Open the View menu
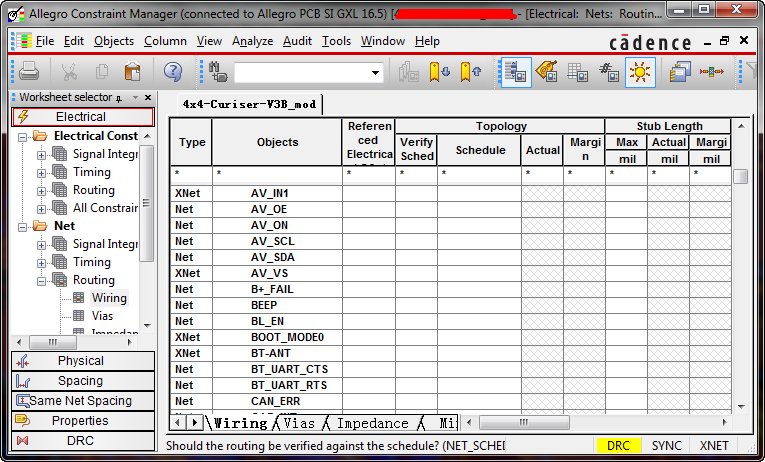The width and height of the screenshot is (765, 462). click(209, 41)
